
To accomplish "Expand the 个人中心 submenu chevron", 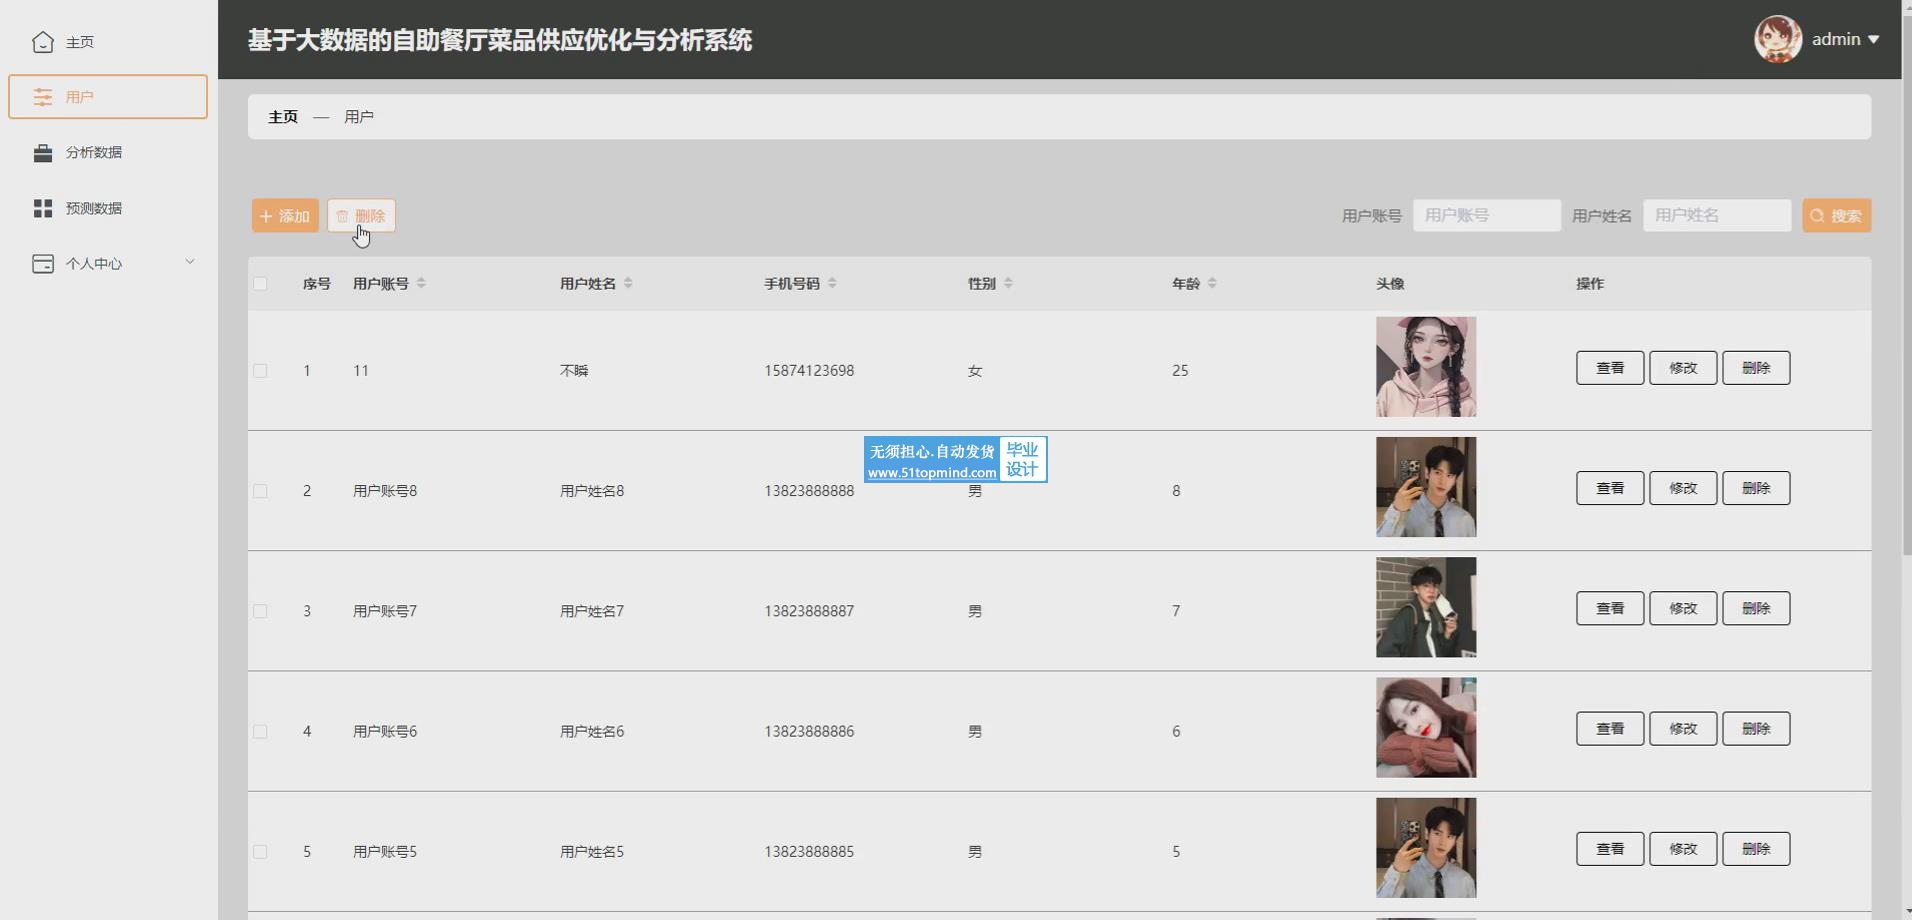I will click(x=190, y=262).
